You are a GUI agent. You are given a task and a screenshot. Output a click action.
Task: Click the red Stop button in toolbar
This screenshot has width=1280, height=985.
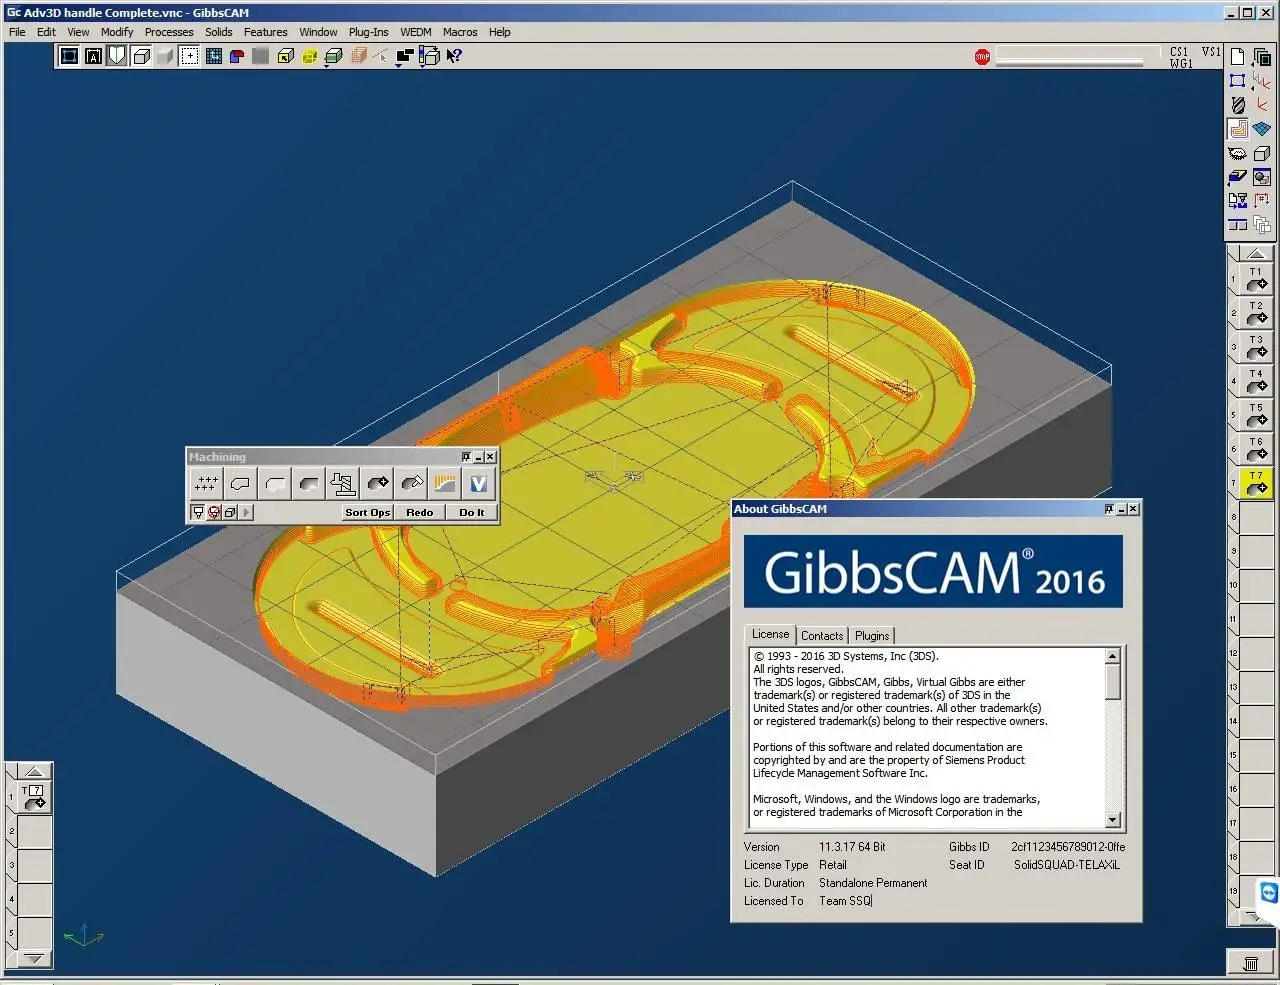tap(982, 57)
